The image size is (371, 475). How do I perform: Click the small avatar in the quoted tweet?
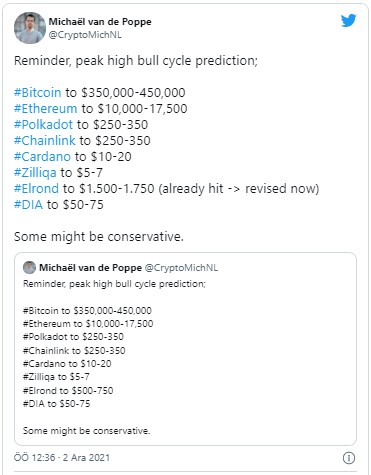pyautogui.click(x=29, y=267)
